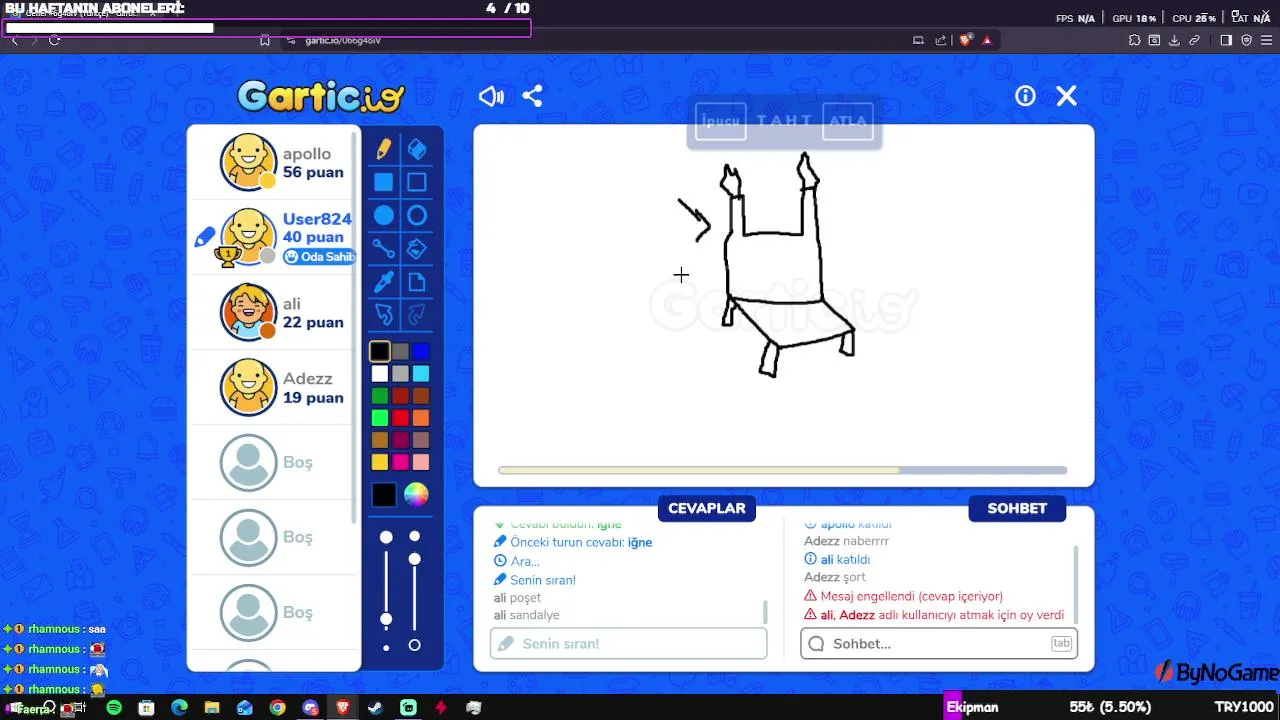Open File Explorer from the taskbar
Image resolution: width=1280 pixels, height=720 pixels.
[x=212, y=708]
